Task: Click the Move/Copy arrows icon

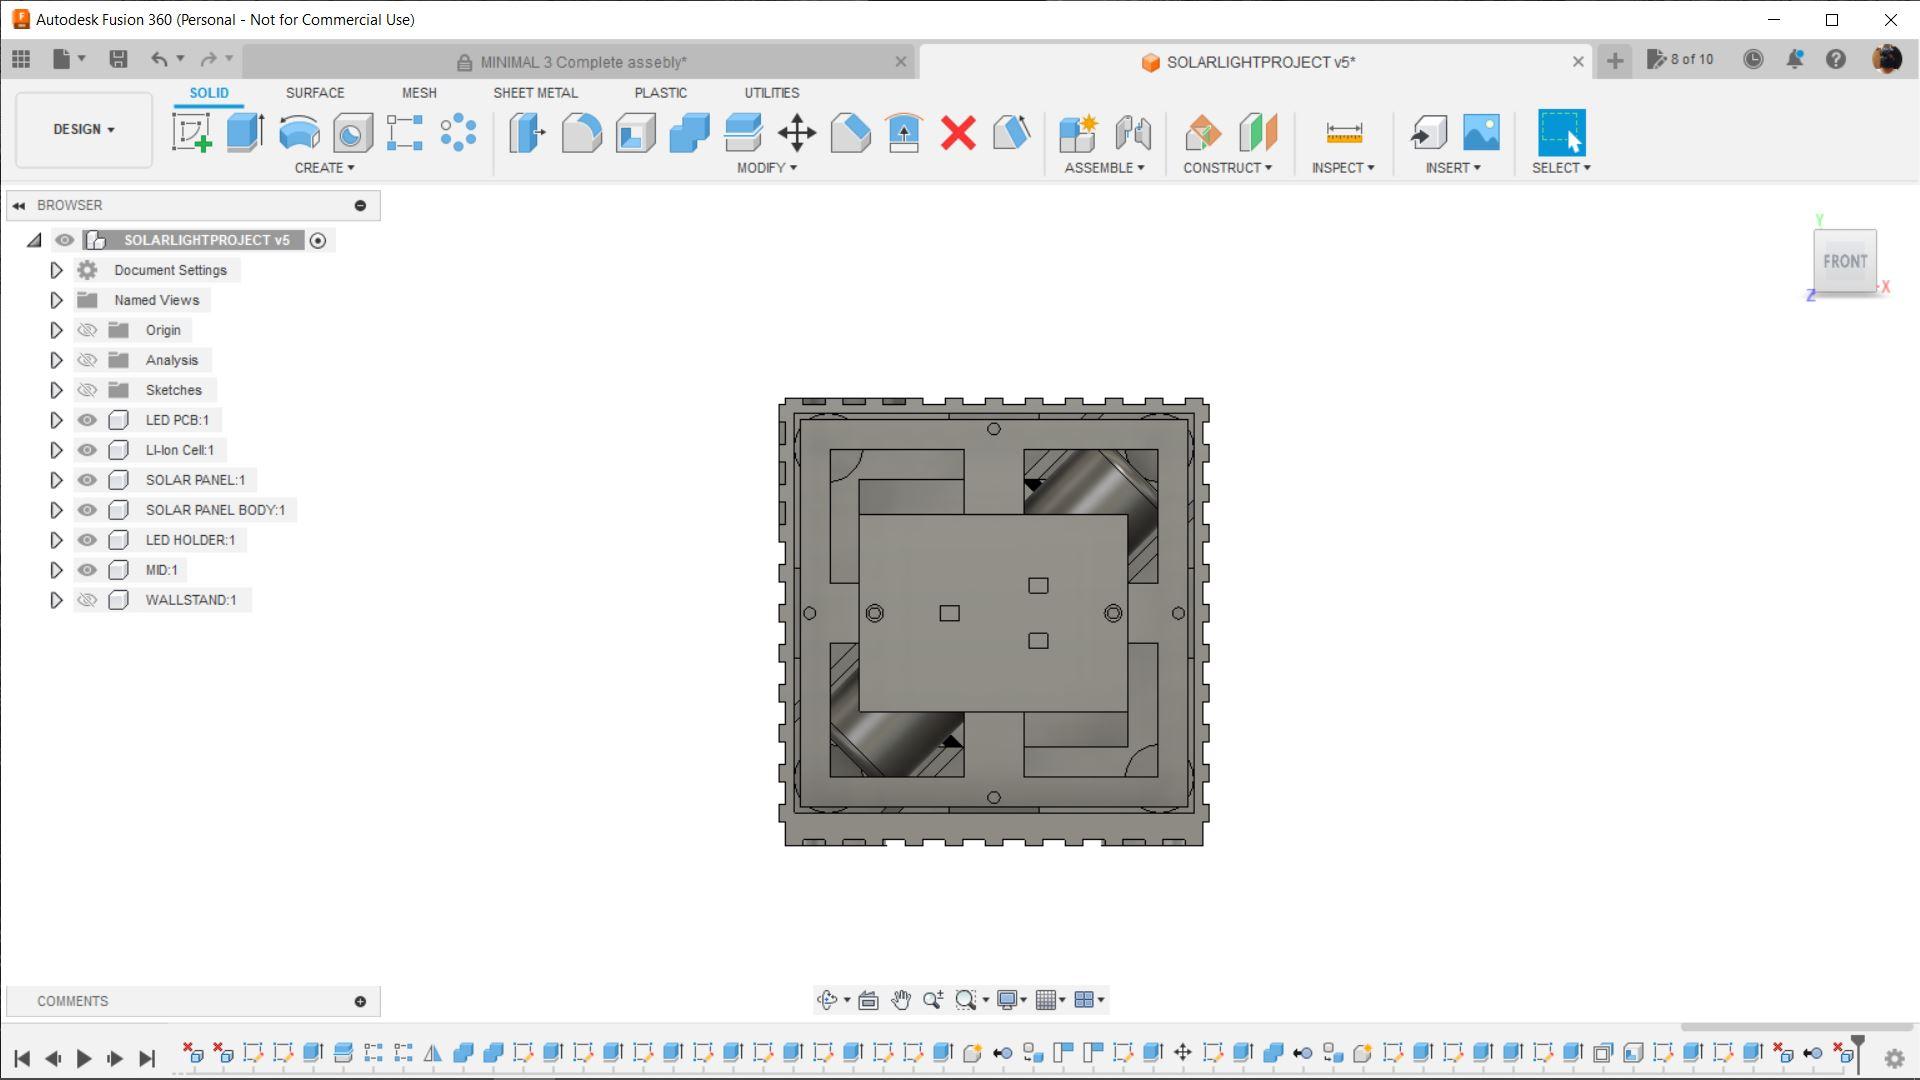Action: click(797, 132)
